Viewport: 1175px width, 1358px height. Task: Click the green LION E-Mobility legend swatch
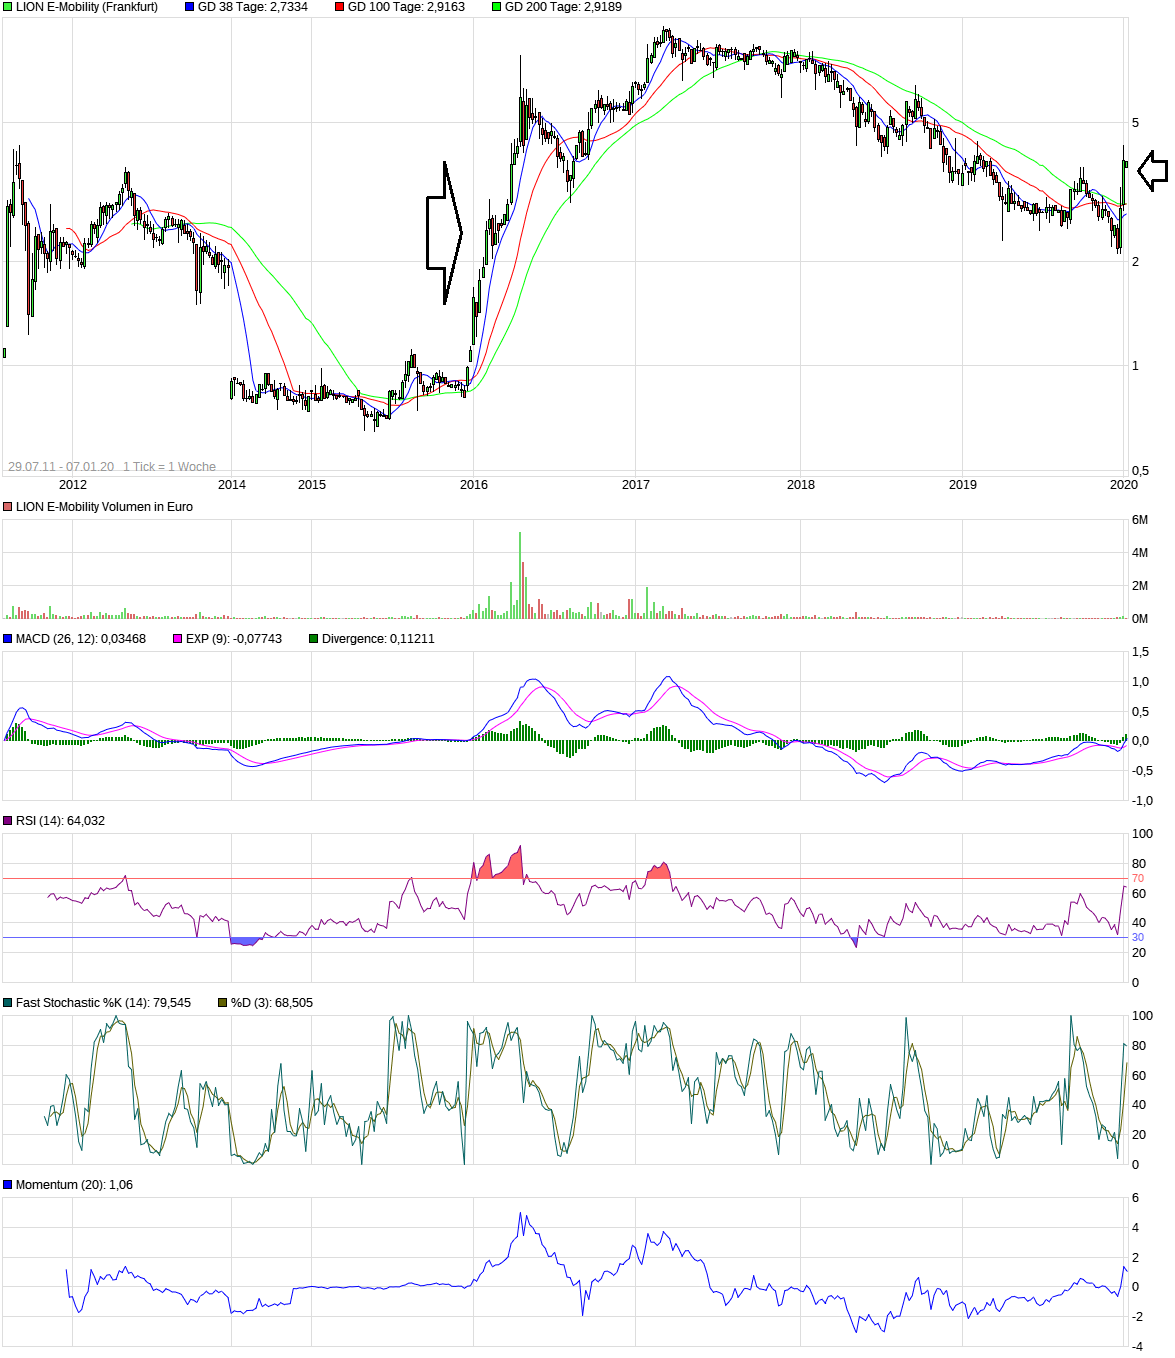click(x=8, y=7)
